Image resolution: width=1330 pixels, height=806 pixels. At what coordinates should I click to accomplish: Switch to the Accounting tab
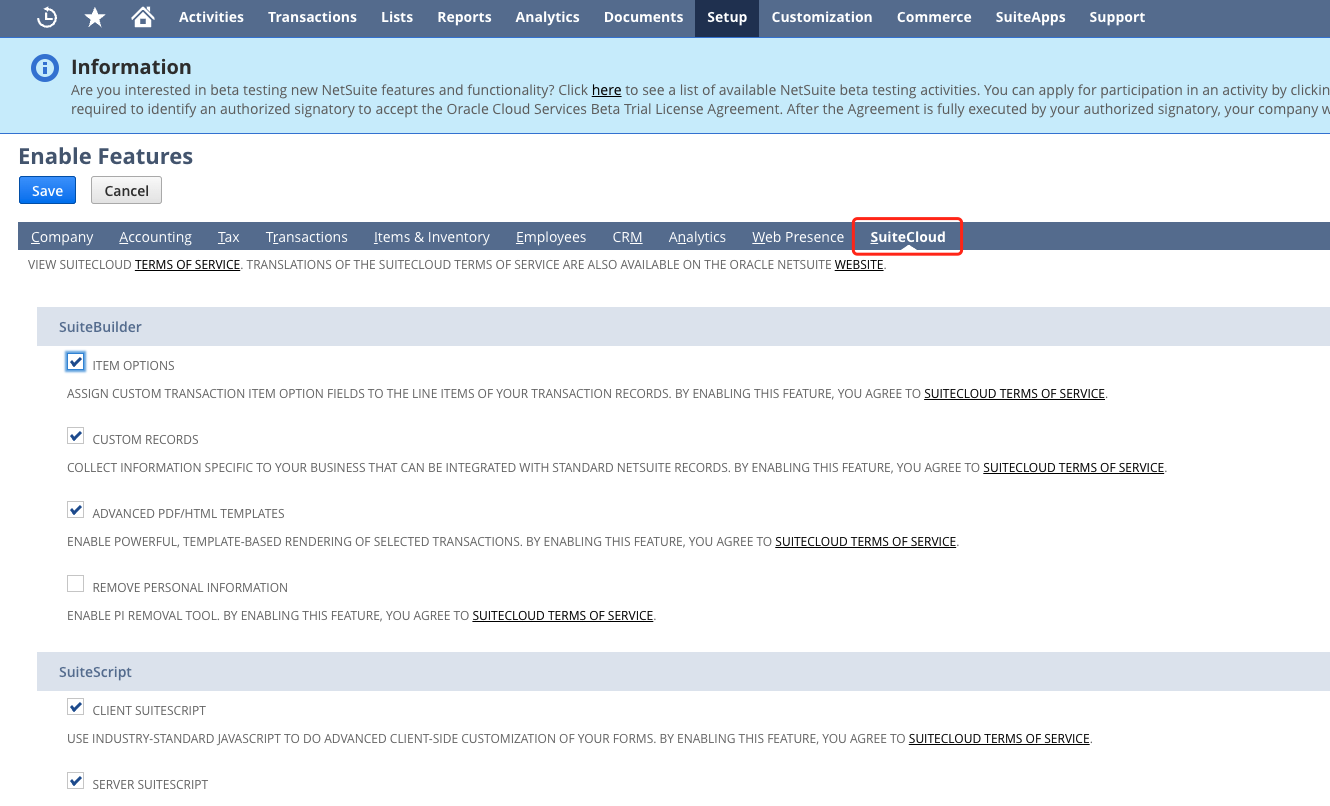pos(155,237)
